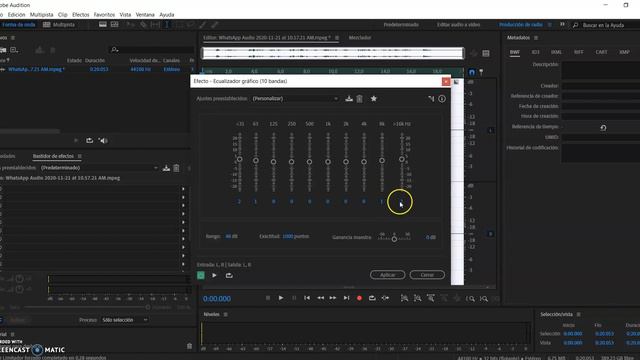Expand the first effects rack slot arrow

(x=183, y=189)
